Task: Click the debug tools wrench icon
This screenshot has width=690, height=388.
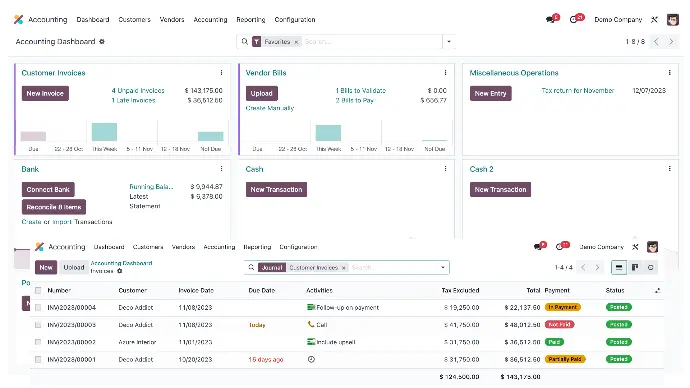Action: [654, 19]
